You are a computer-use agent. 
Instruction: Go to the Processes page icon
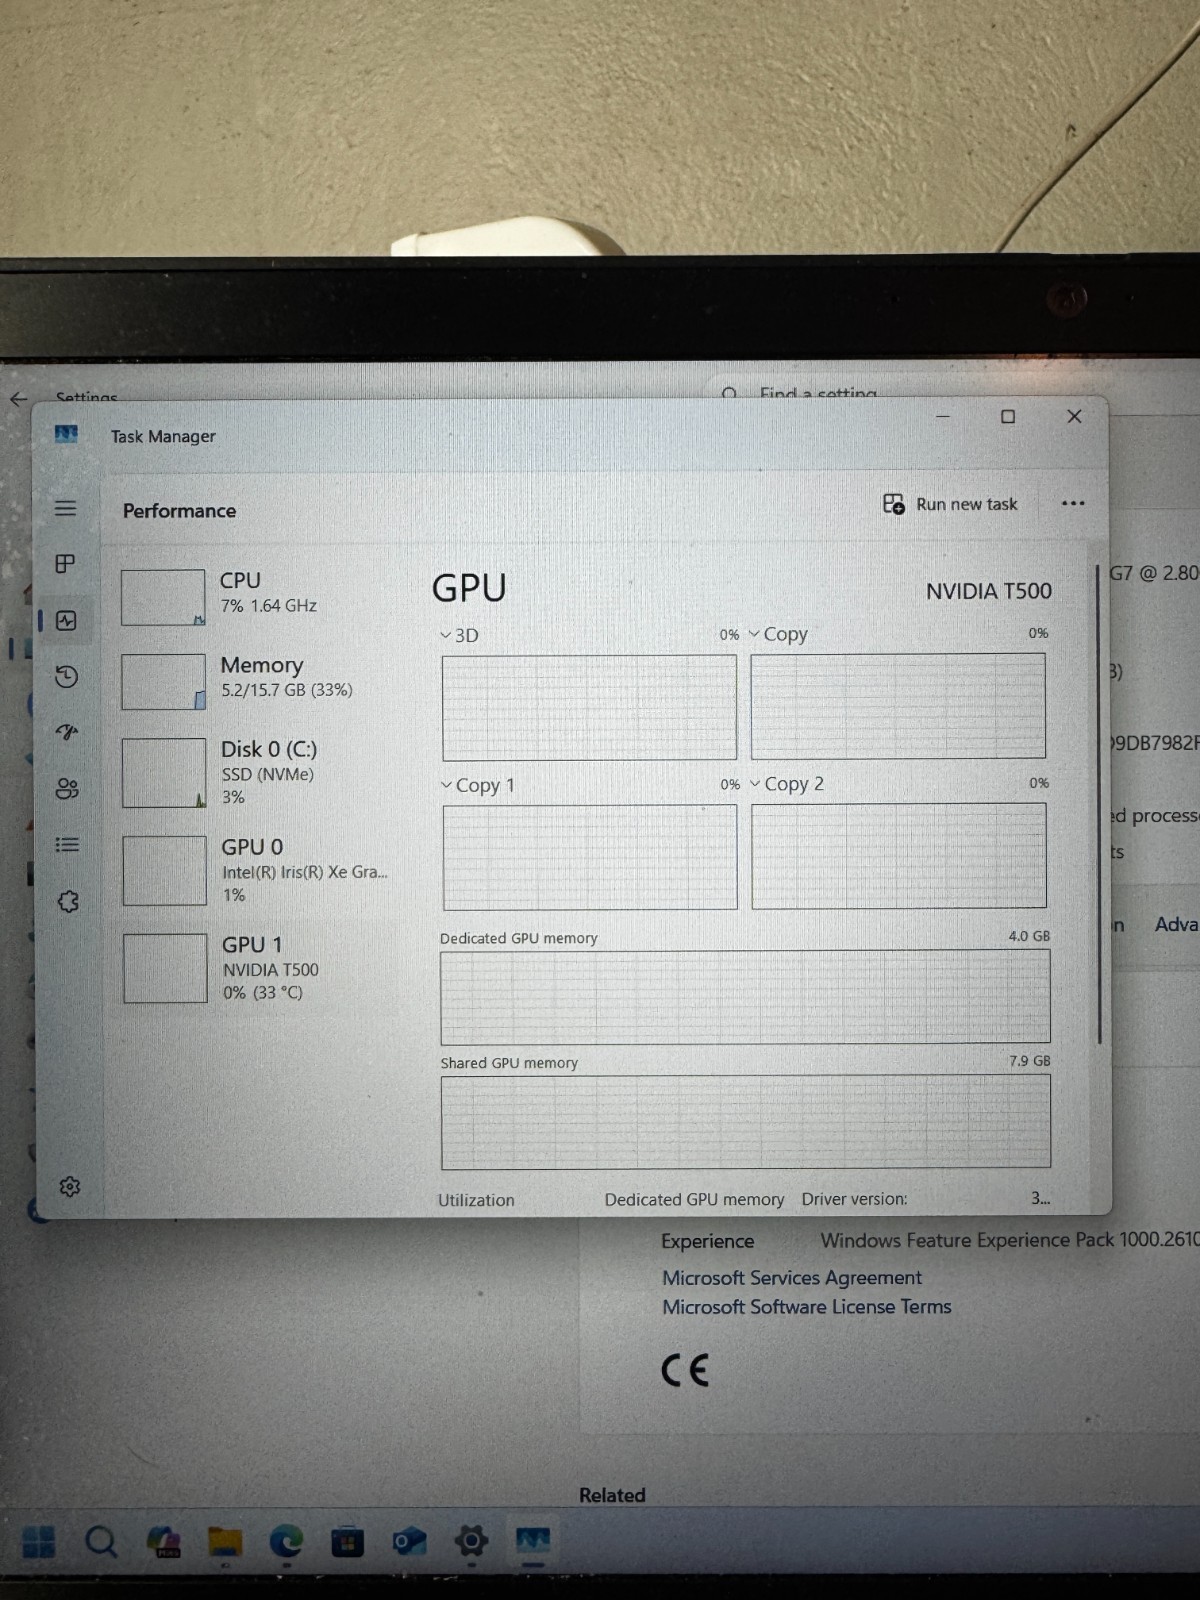coord(65,564)
